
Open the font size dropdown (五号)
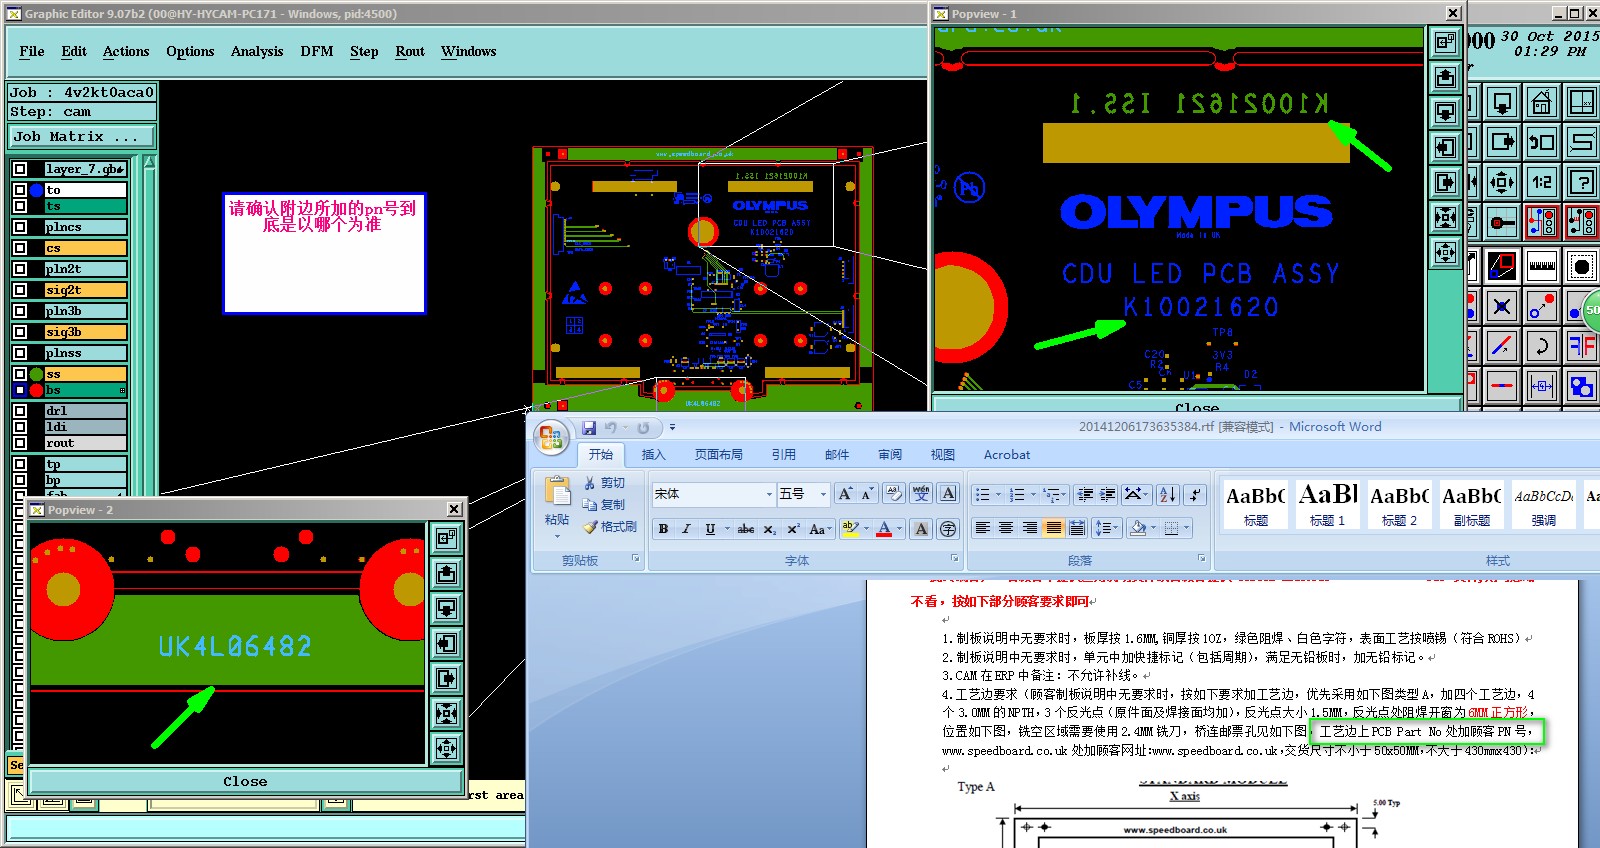(823, 494)
